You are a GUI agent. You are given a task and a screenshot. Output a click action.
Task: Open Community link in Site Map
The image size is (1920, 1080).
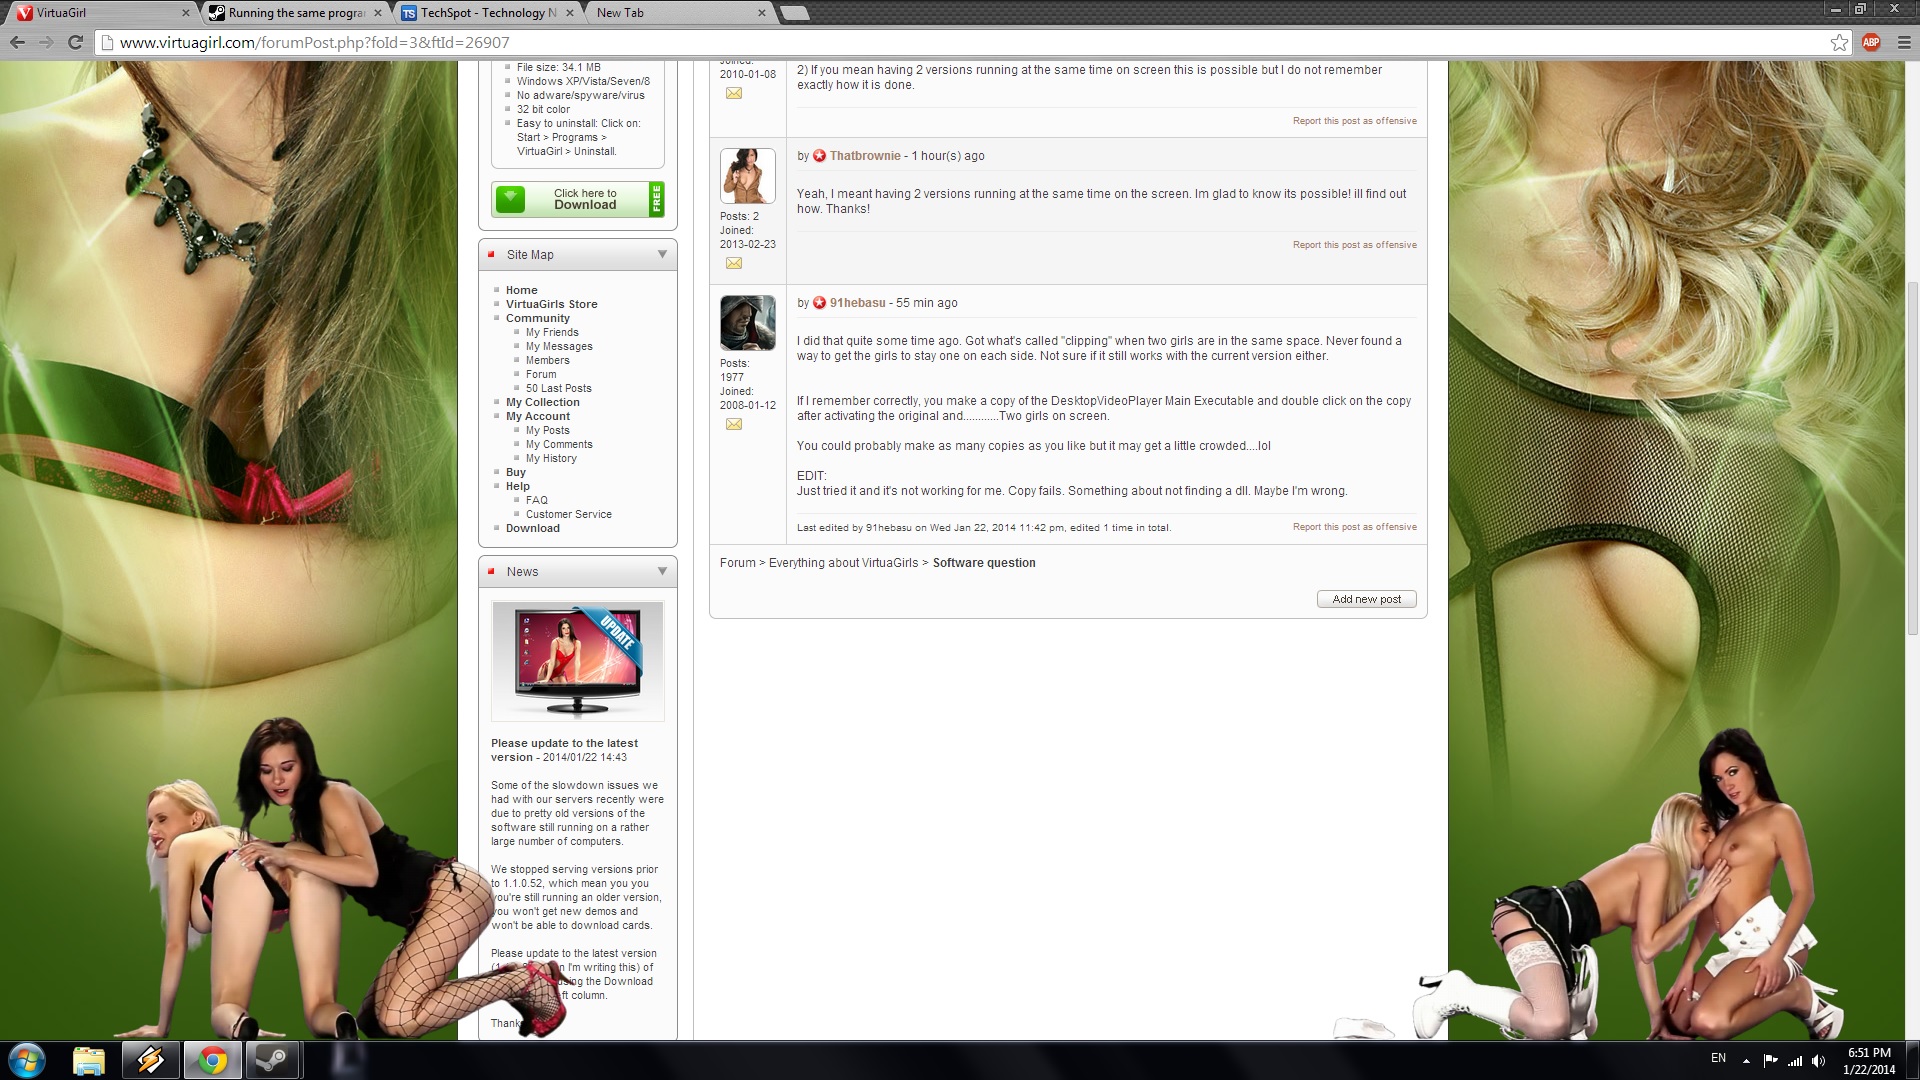coord(537,318)
